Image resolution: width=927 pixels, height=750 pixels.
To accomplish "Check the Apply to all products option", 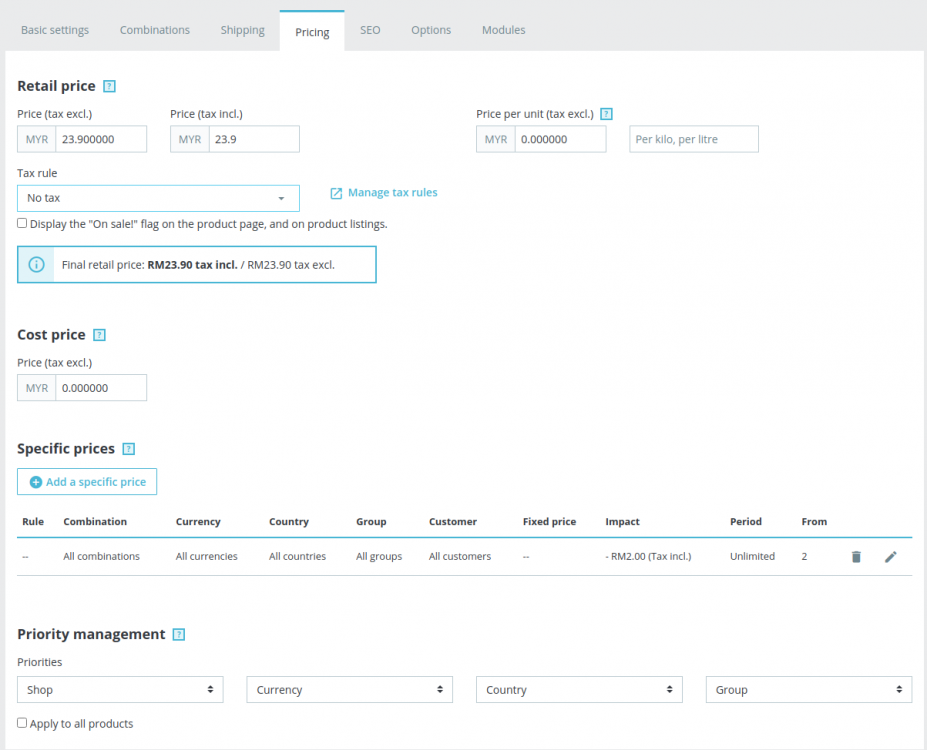I will (x=21, y=723).
